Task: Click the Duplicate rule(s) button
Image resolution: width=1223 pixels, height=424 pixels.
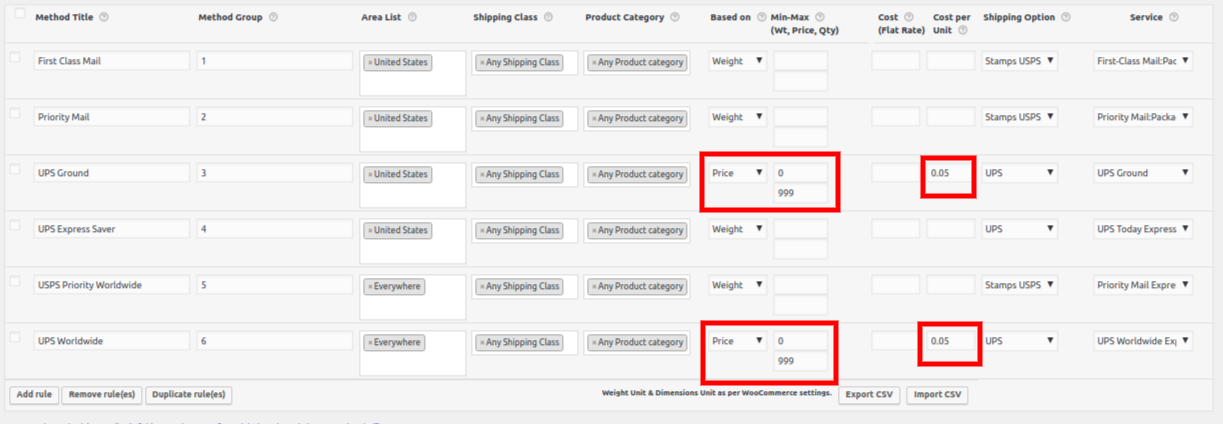Action: click(189, 395)
